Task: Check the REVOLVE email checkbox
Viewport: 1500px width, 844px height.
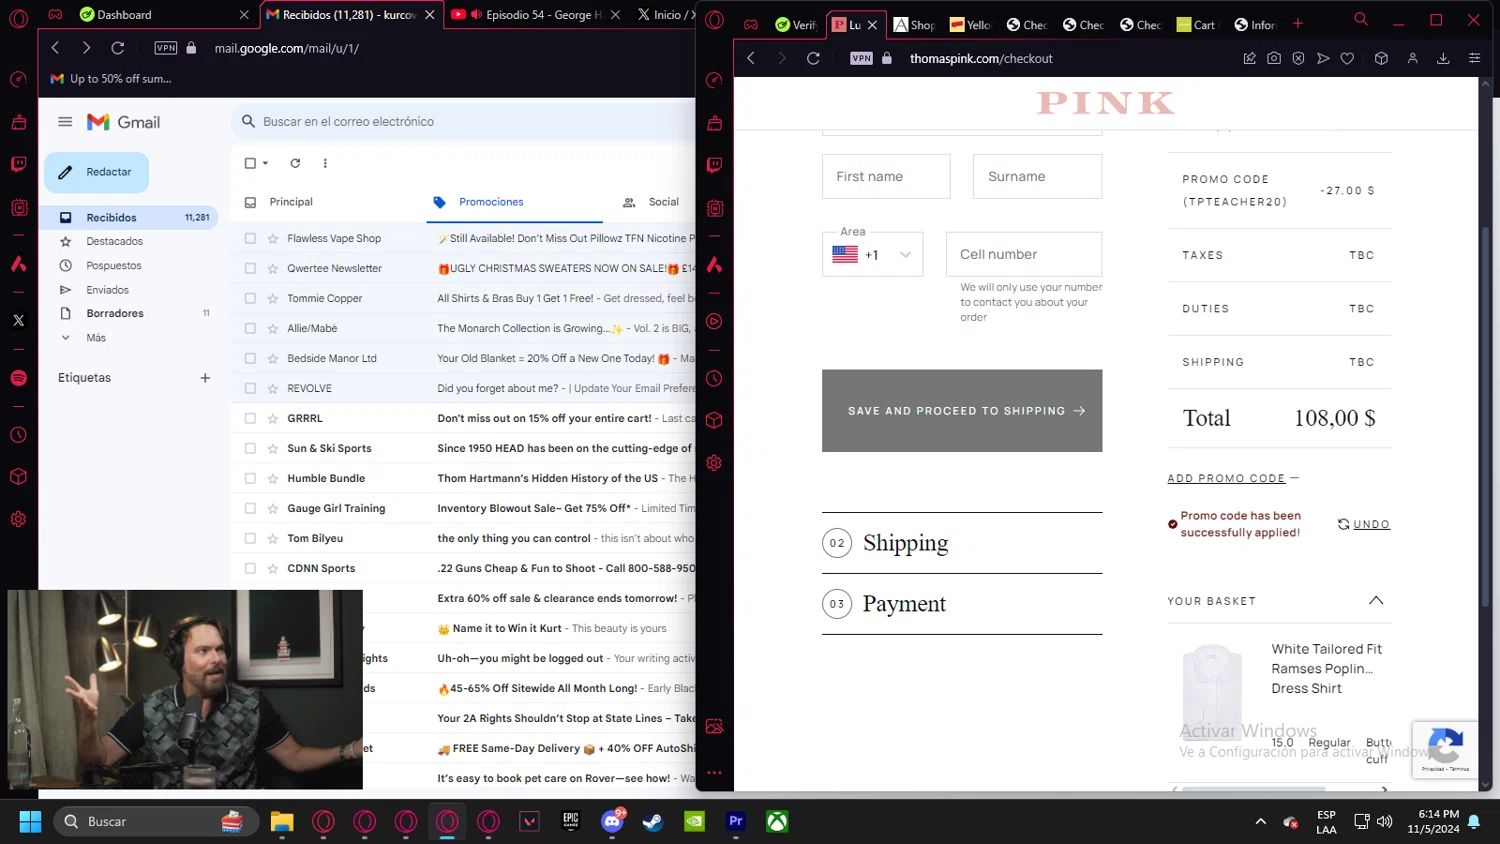Action: (250, 388)
